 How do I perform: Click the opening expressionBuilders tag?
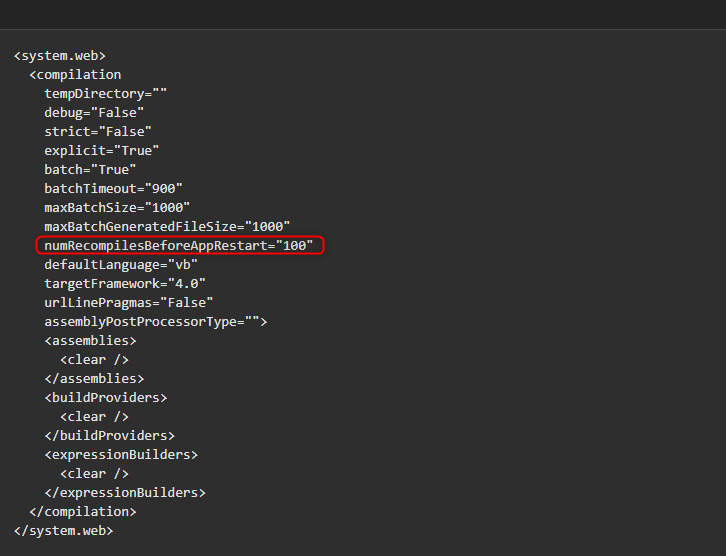point(121,455)
